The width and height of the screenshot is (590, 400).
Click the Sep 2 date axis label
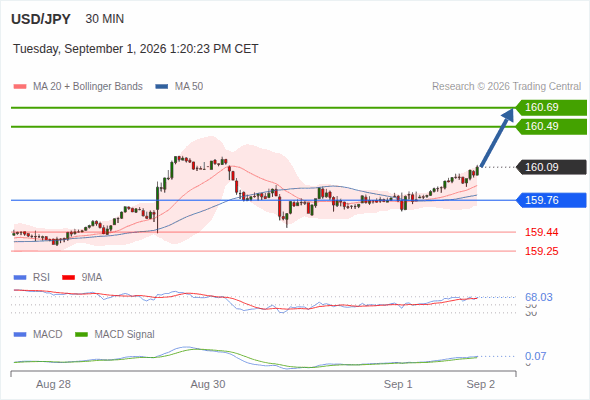click(481, 384)
